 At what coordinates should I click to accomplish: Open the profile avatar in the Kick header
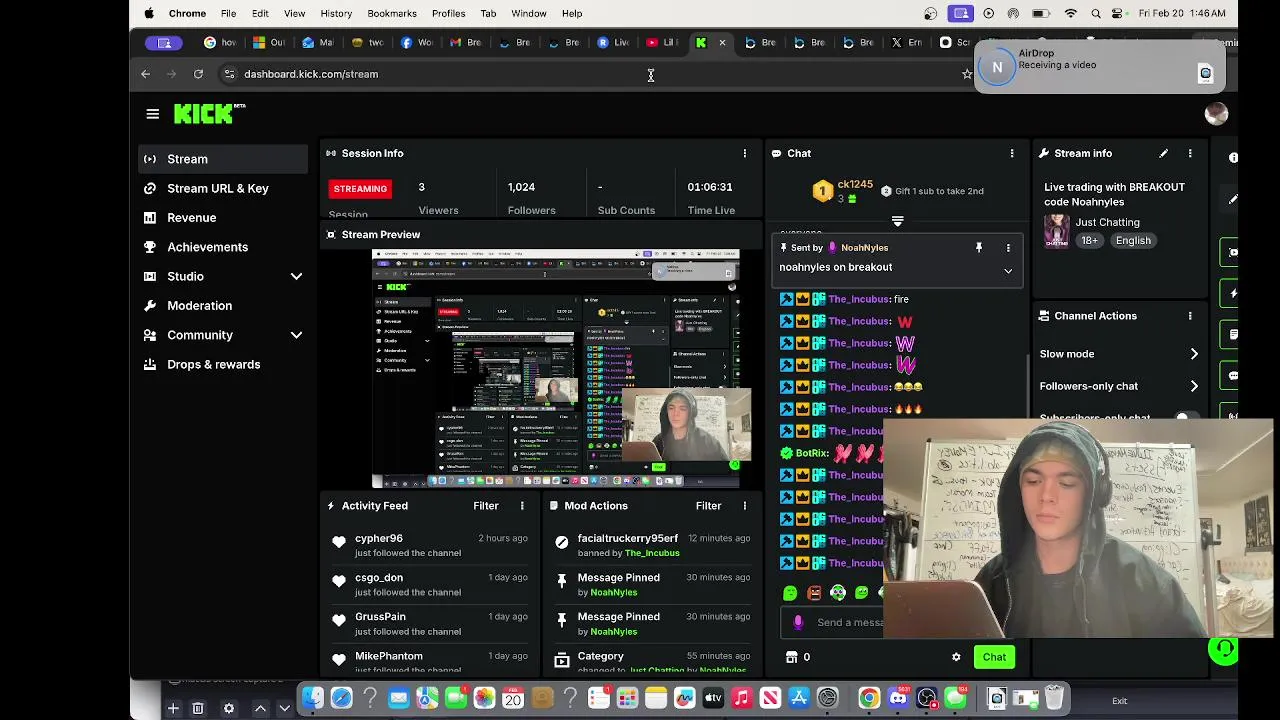[x=1216, y=114]
